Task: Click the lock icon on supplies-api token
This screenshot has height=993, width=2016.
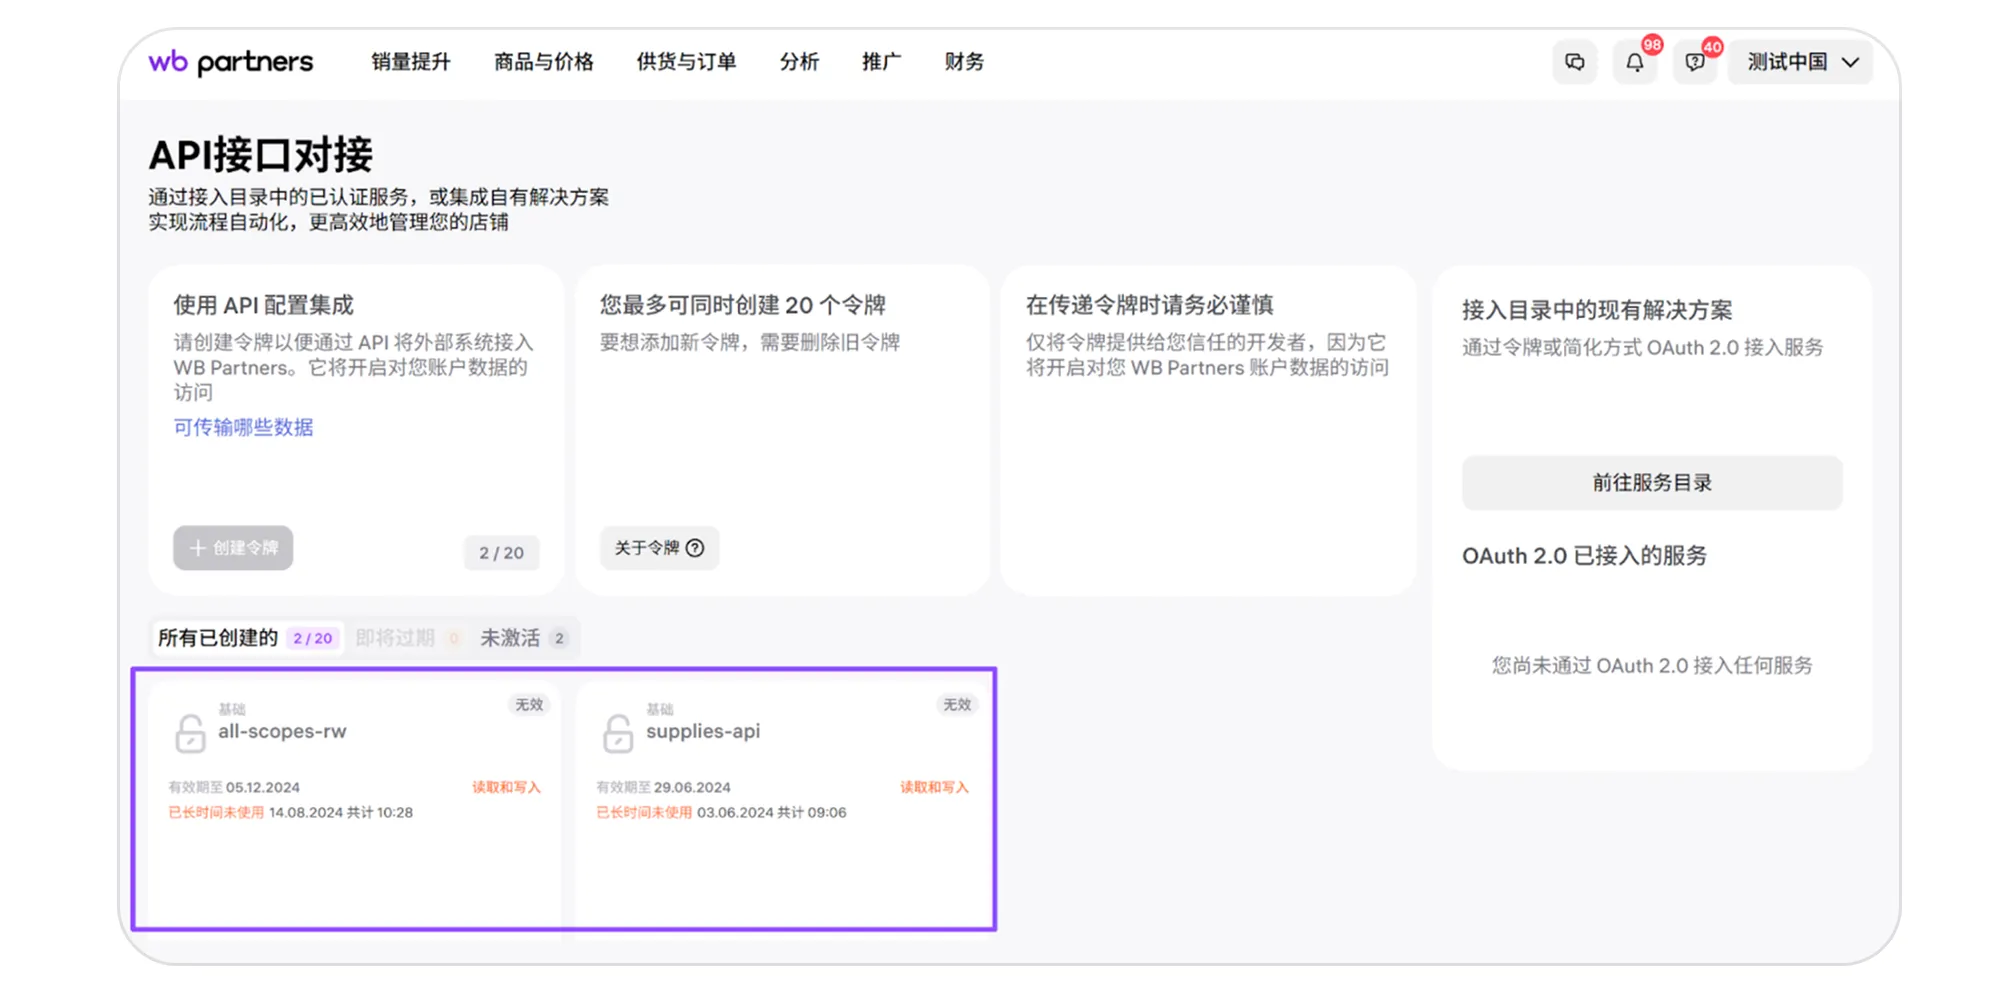Action: click(617, 734)
